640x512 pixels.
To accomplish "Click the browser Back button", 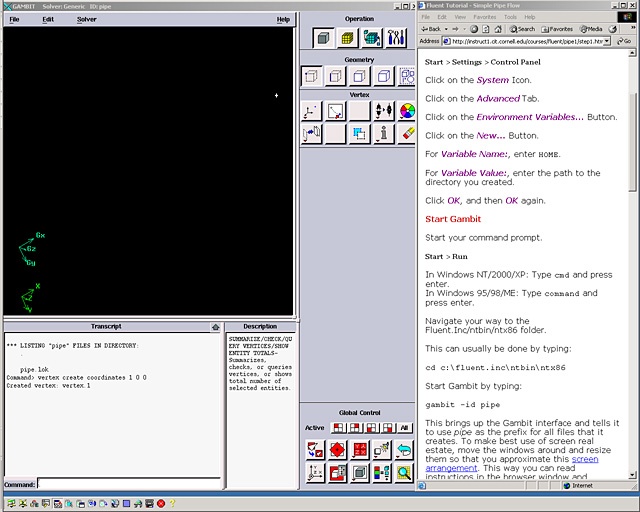I will [x=431, y=29].
